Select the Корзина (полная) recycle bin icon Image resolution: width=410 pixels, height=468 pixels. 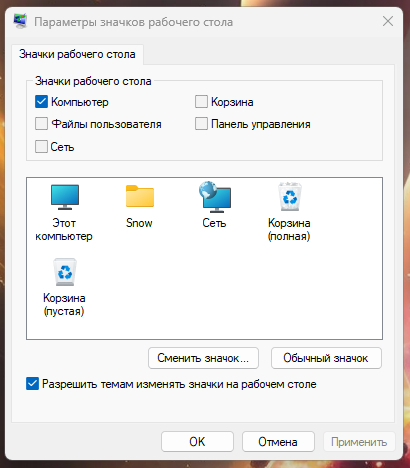290,196
